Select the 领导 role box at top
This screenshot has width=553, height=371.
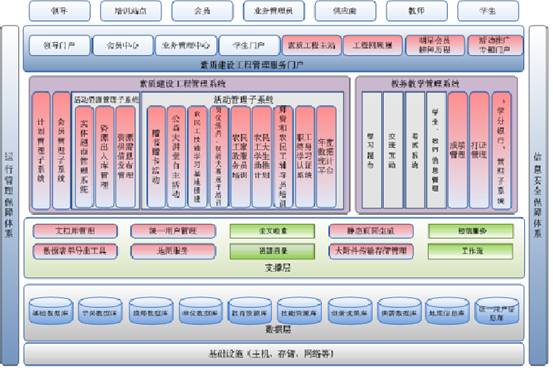[x=60, y=11]
